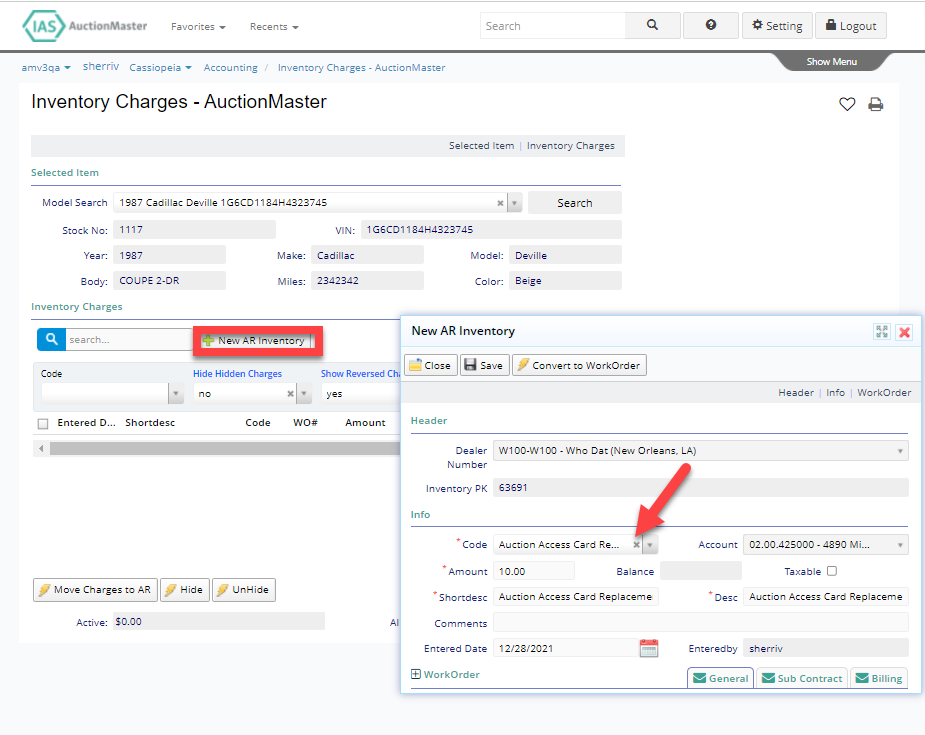Screen dimensions: 925x735
Task: Jump to WorkOrder section link in dialog
Action: tap(884, 392)
